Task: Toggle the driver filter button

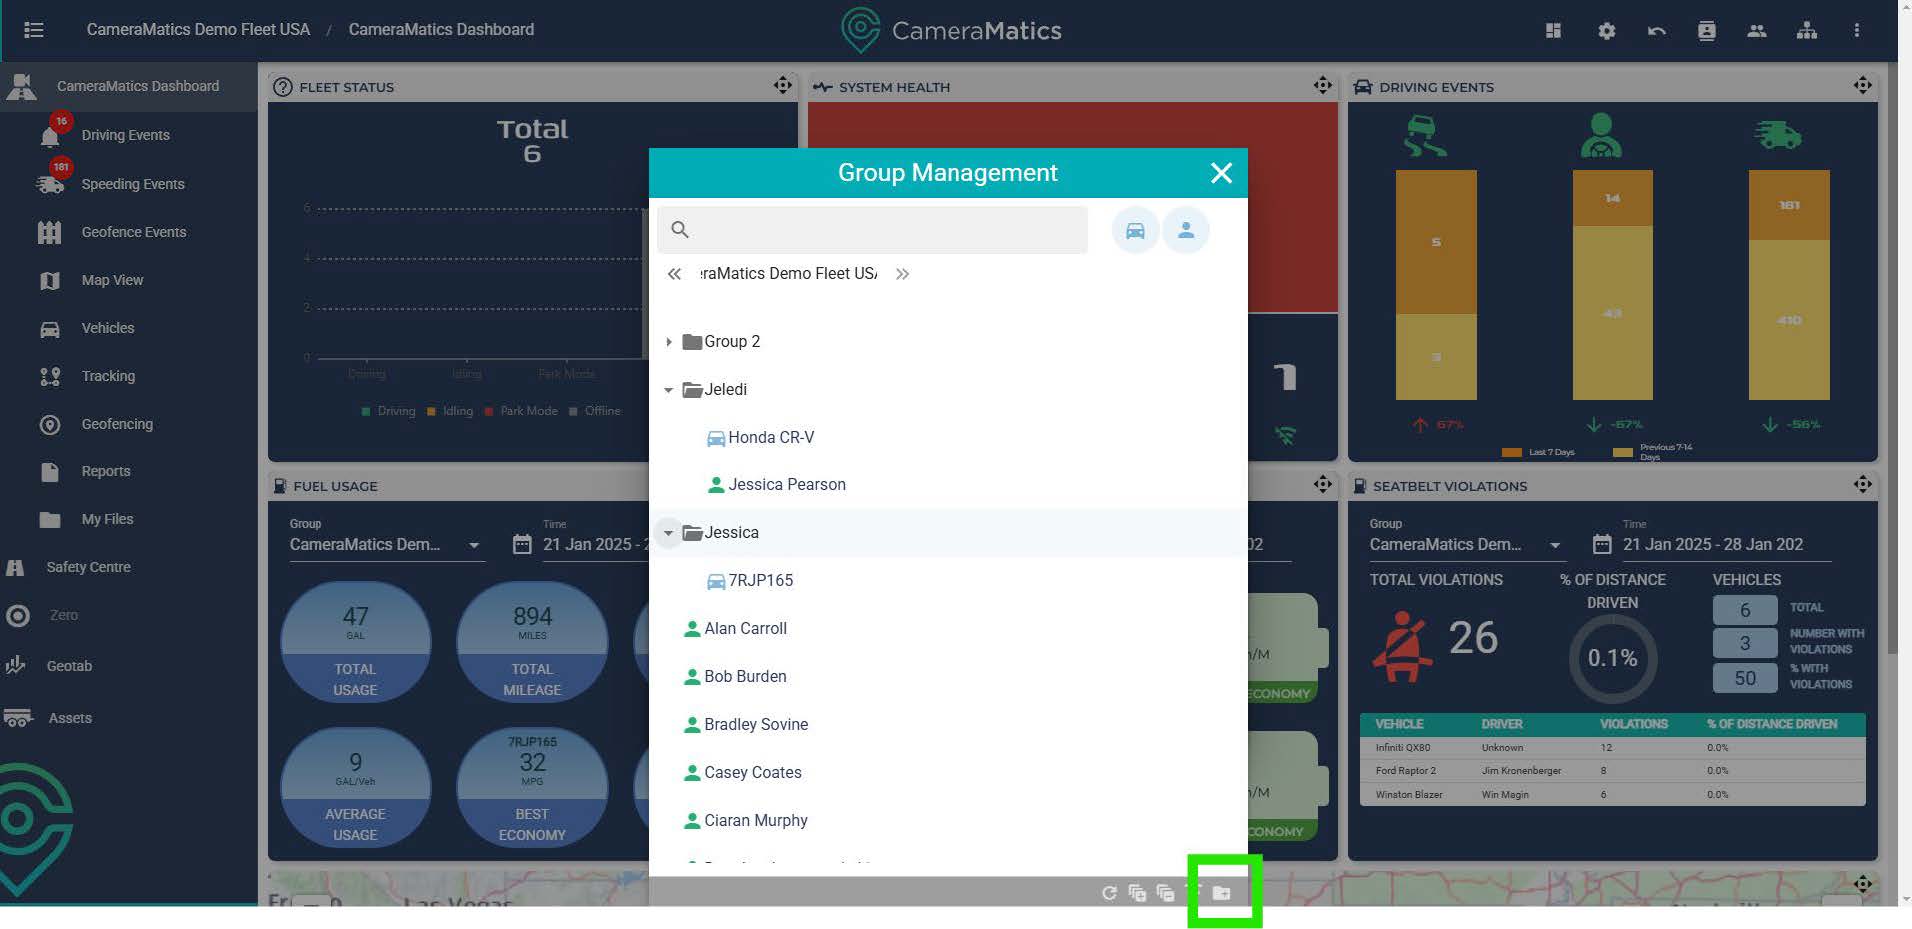Action: [x=1185, y=231]
